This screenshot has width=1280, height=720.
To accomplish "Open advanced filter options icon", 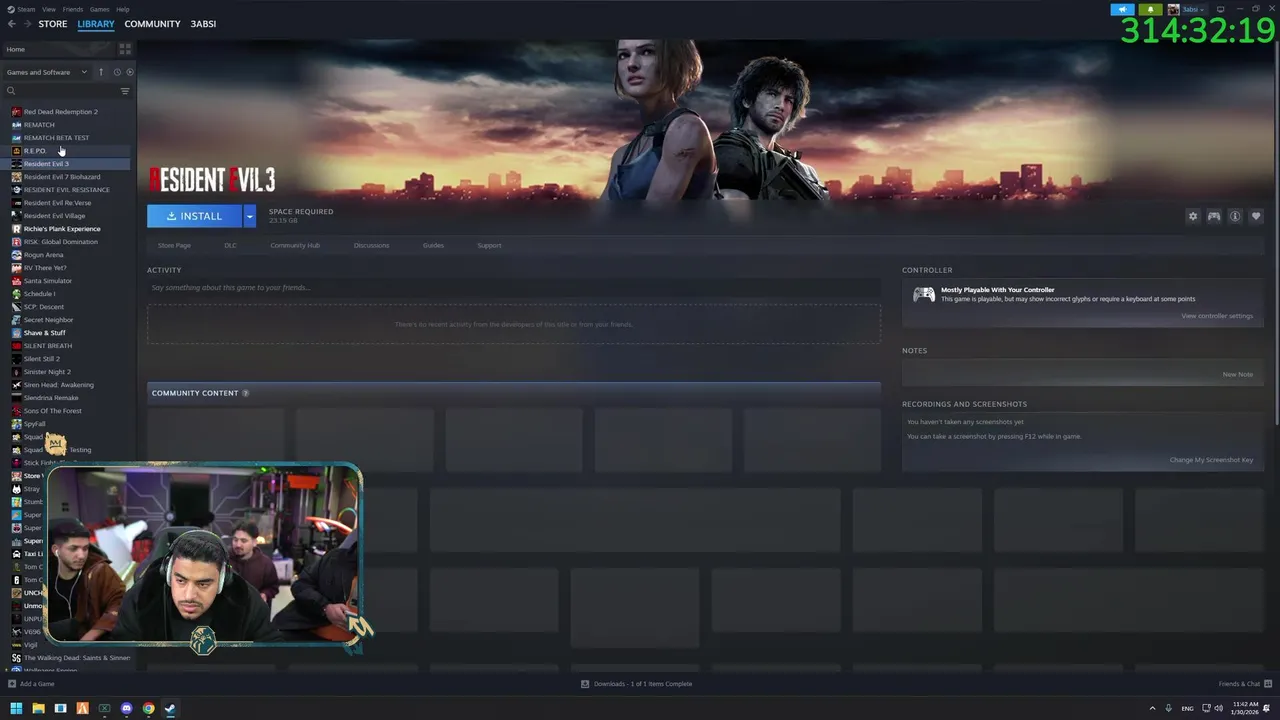I will click(125, 91).
